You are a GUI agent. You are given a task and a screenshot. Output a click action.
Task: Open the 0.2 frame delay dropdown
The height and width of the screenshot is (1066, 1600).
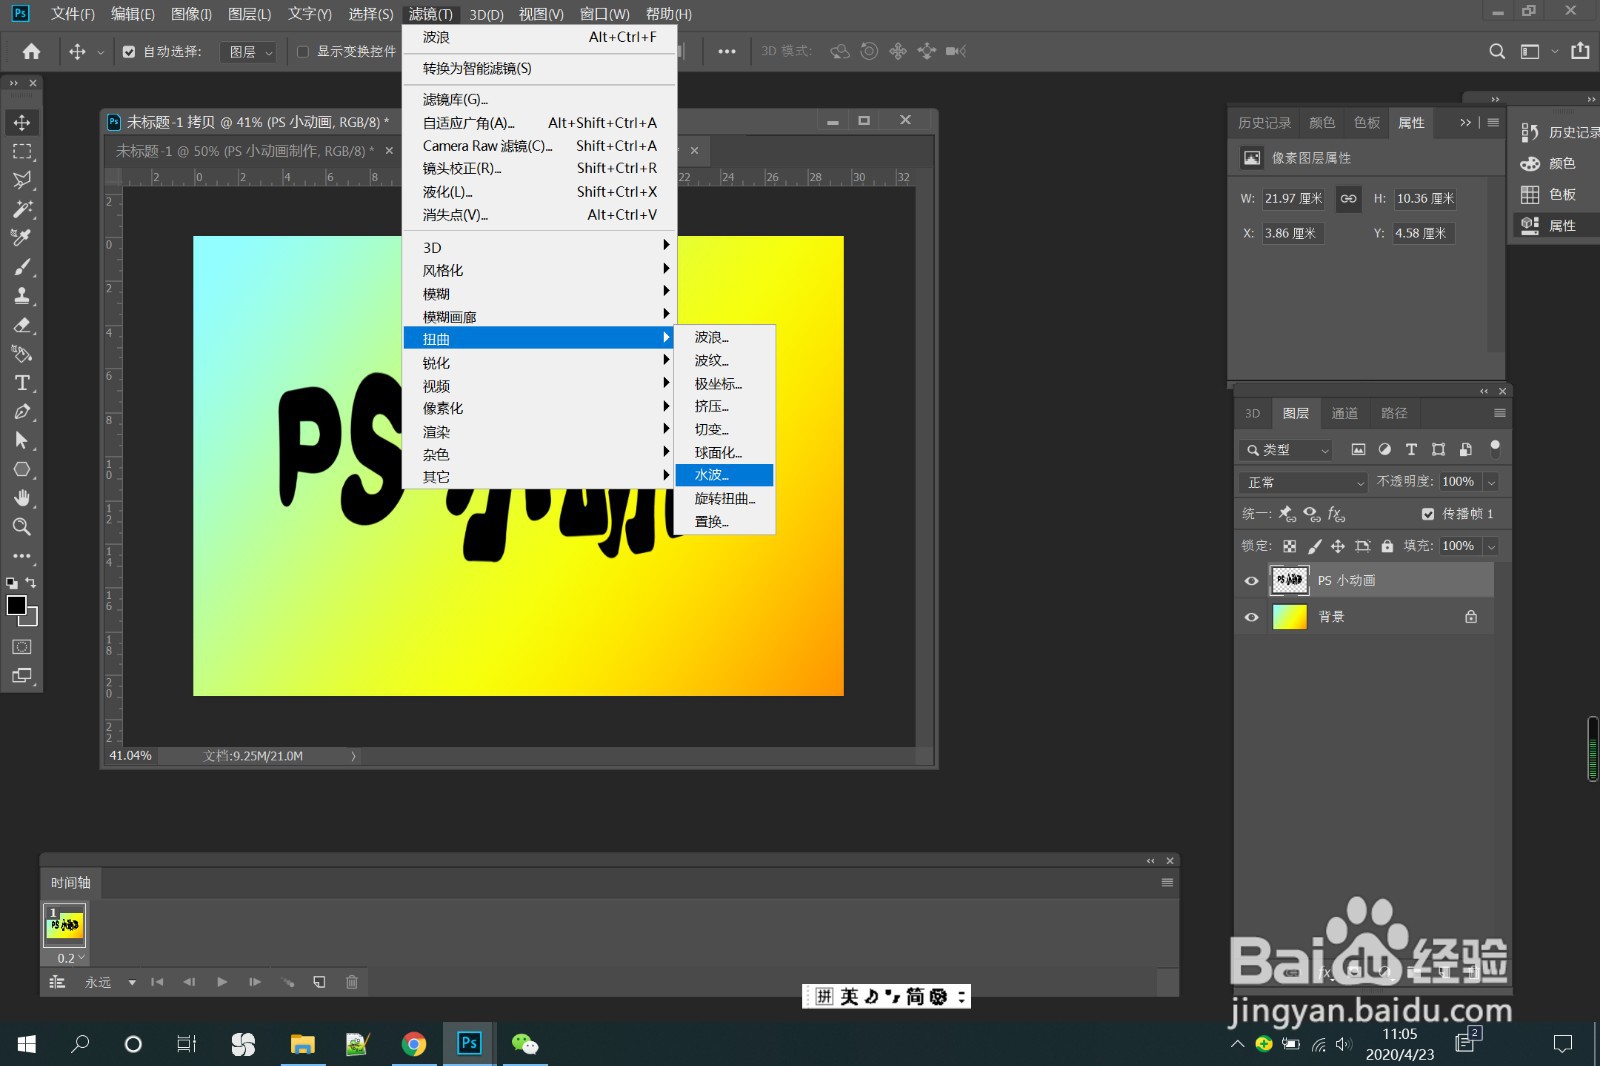(71, 958)
